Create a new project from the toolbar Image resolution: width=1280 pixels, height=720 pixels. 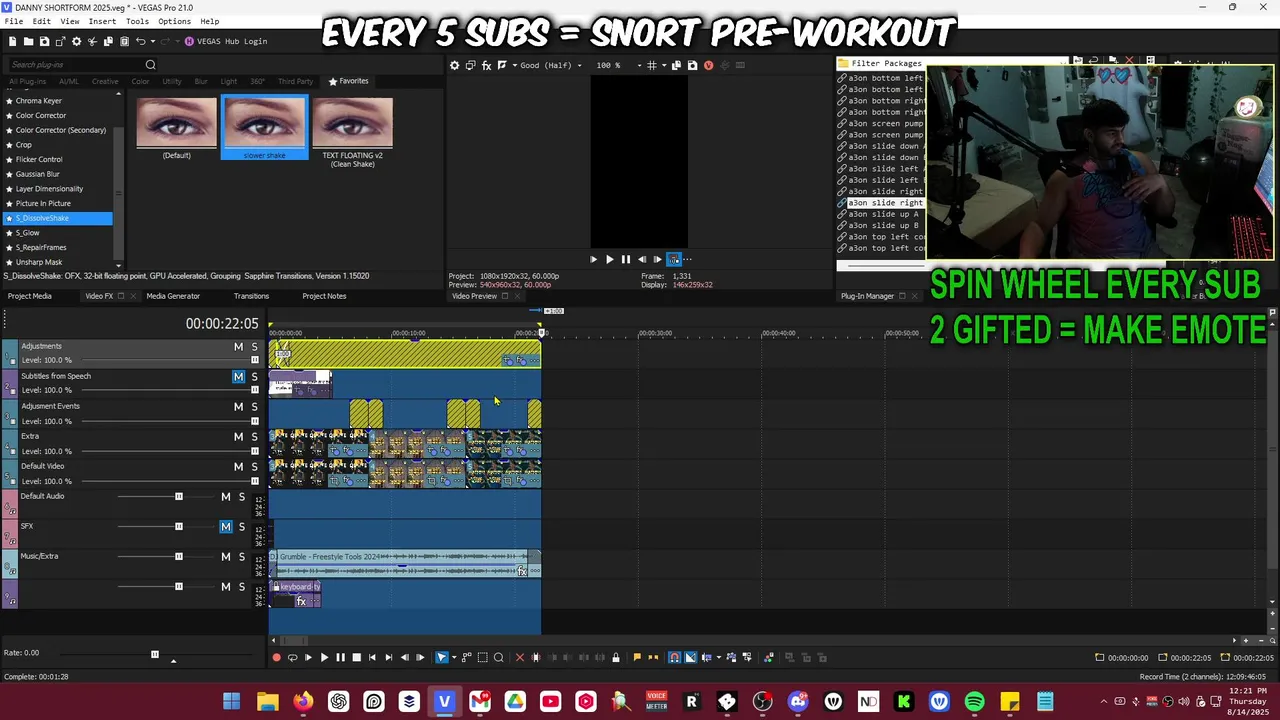(x=12, y=41)
